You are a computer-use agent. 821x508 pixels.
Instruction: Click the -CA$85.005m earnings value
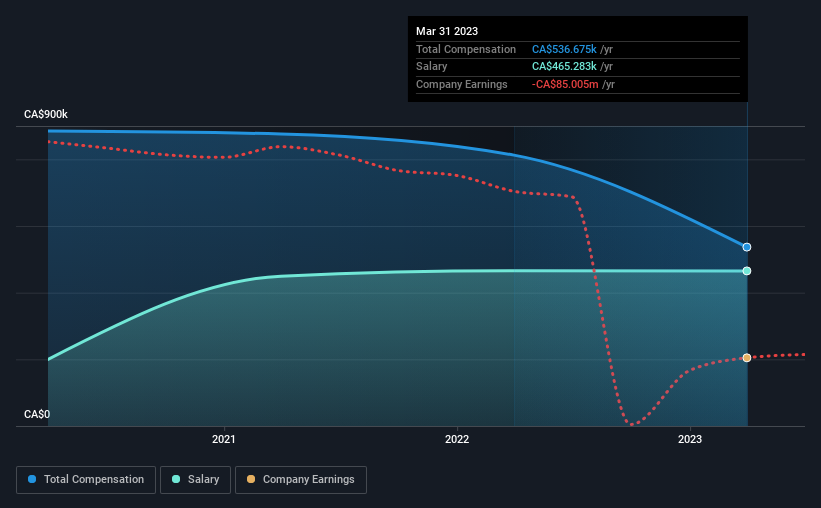[x=565, y=84]
